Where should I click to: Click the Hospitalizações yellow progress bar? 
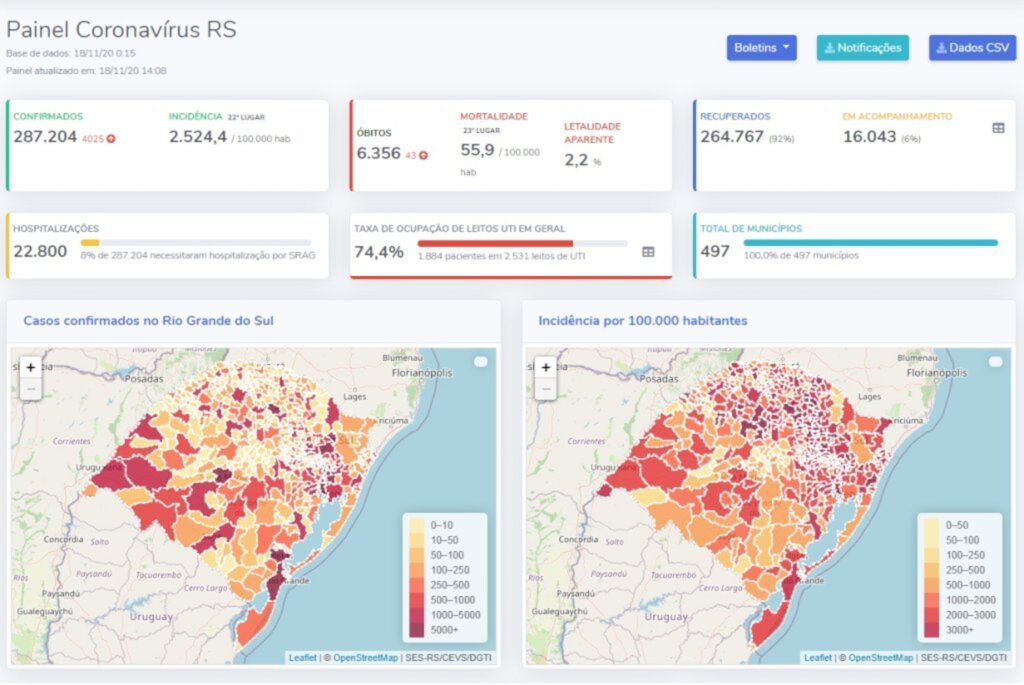pyautogui.click(x=90, y=242)
